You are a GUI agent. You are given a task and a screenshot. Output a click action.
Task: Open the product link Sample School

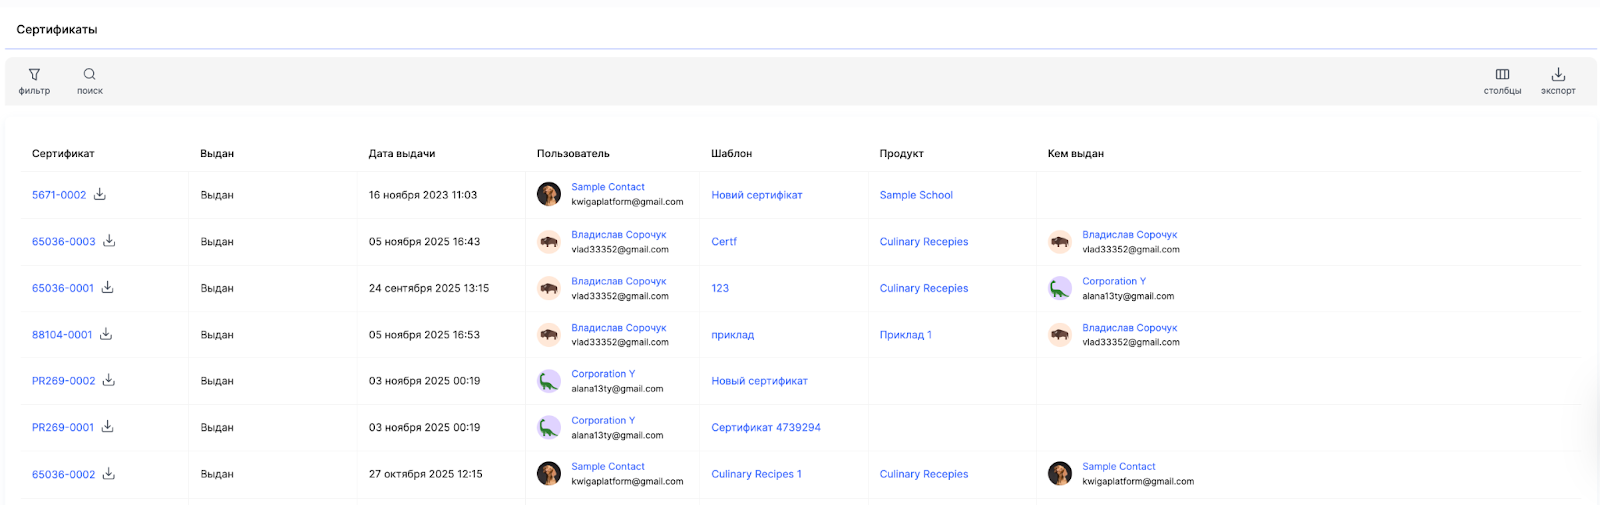pyautogui.click(x=916, y=195)
